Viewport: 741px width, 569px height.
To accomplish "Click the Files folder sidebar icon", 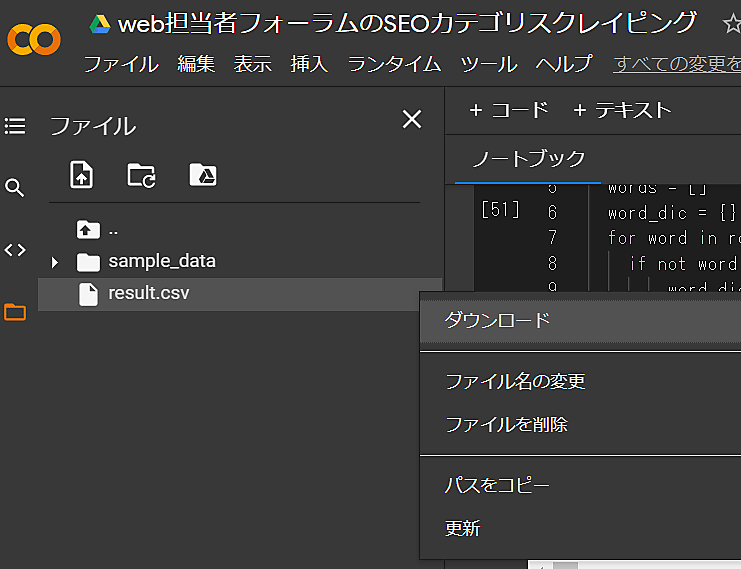I will [x=15, y=312].
